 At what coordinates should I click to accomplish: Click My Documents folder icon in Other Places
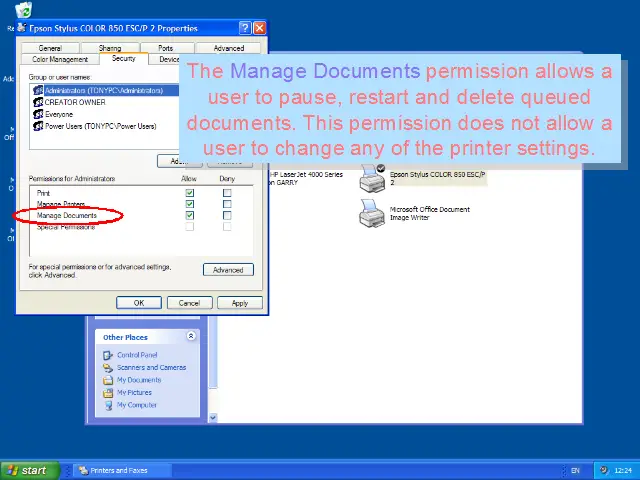click(108, 380)
